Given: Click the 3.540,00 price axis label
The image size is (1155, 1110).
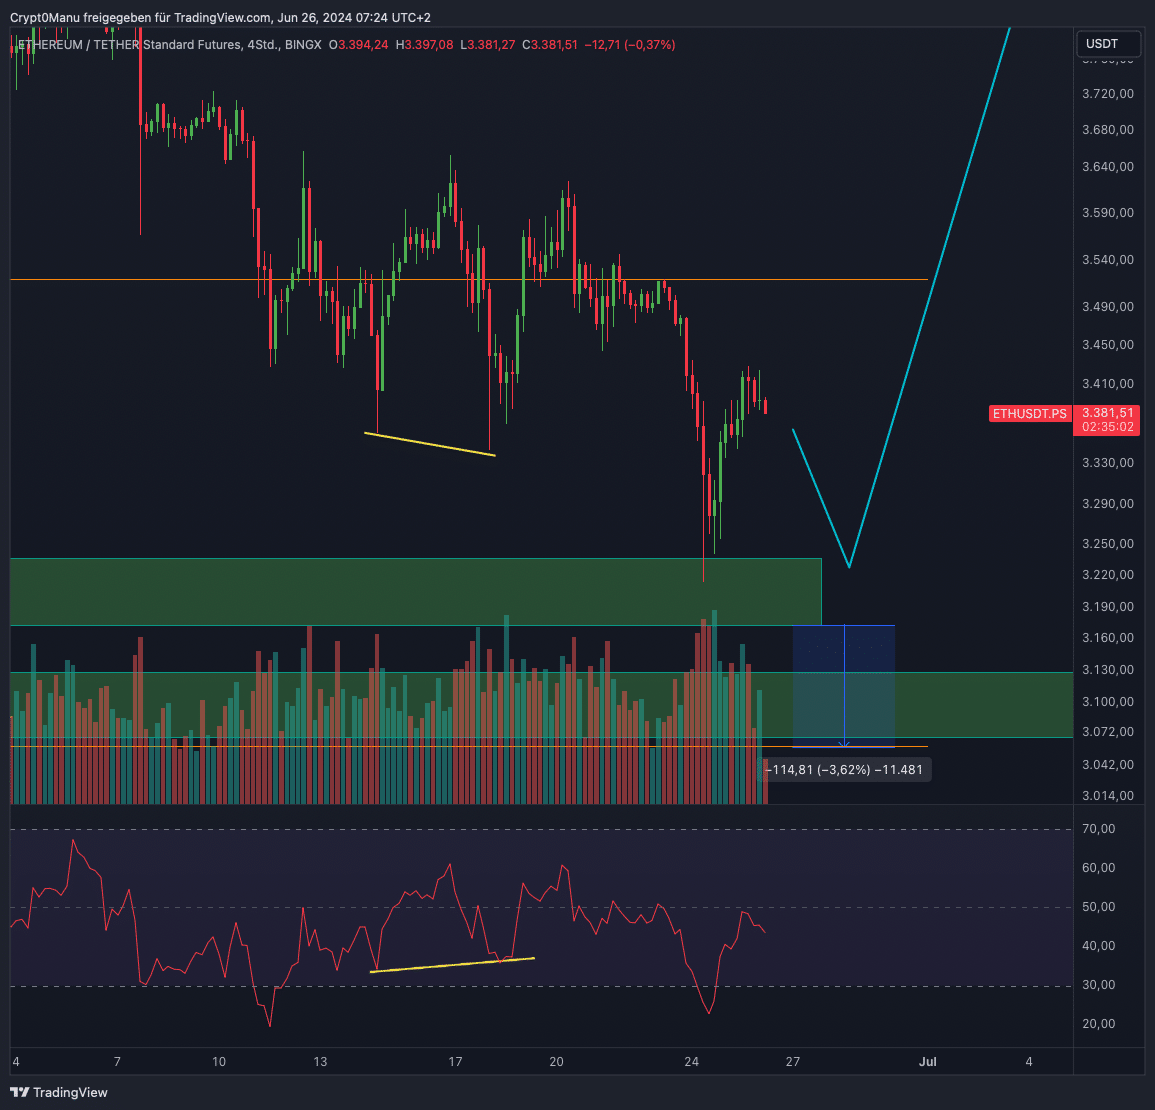Looking at the screenshot, I should coord(1108,260).
